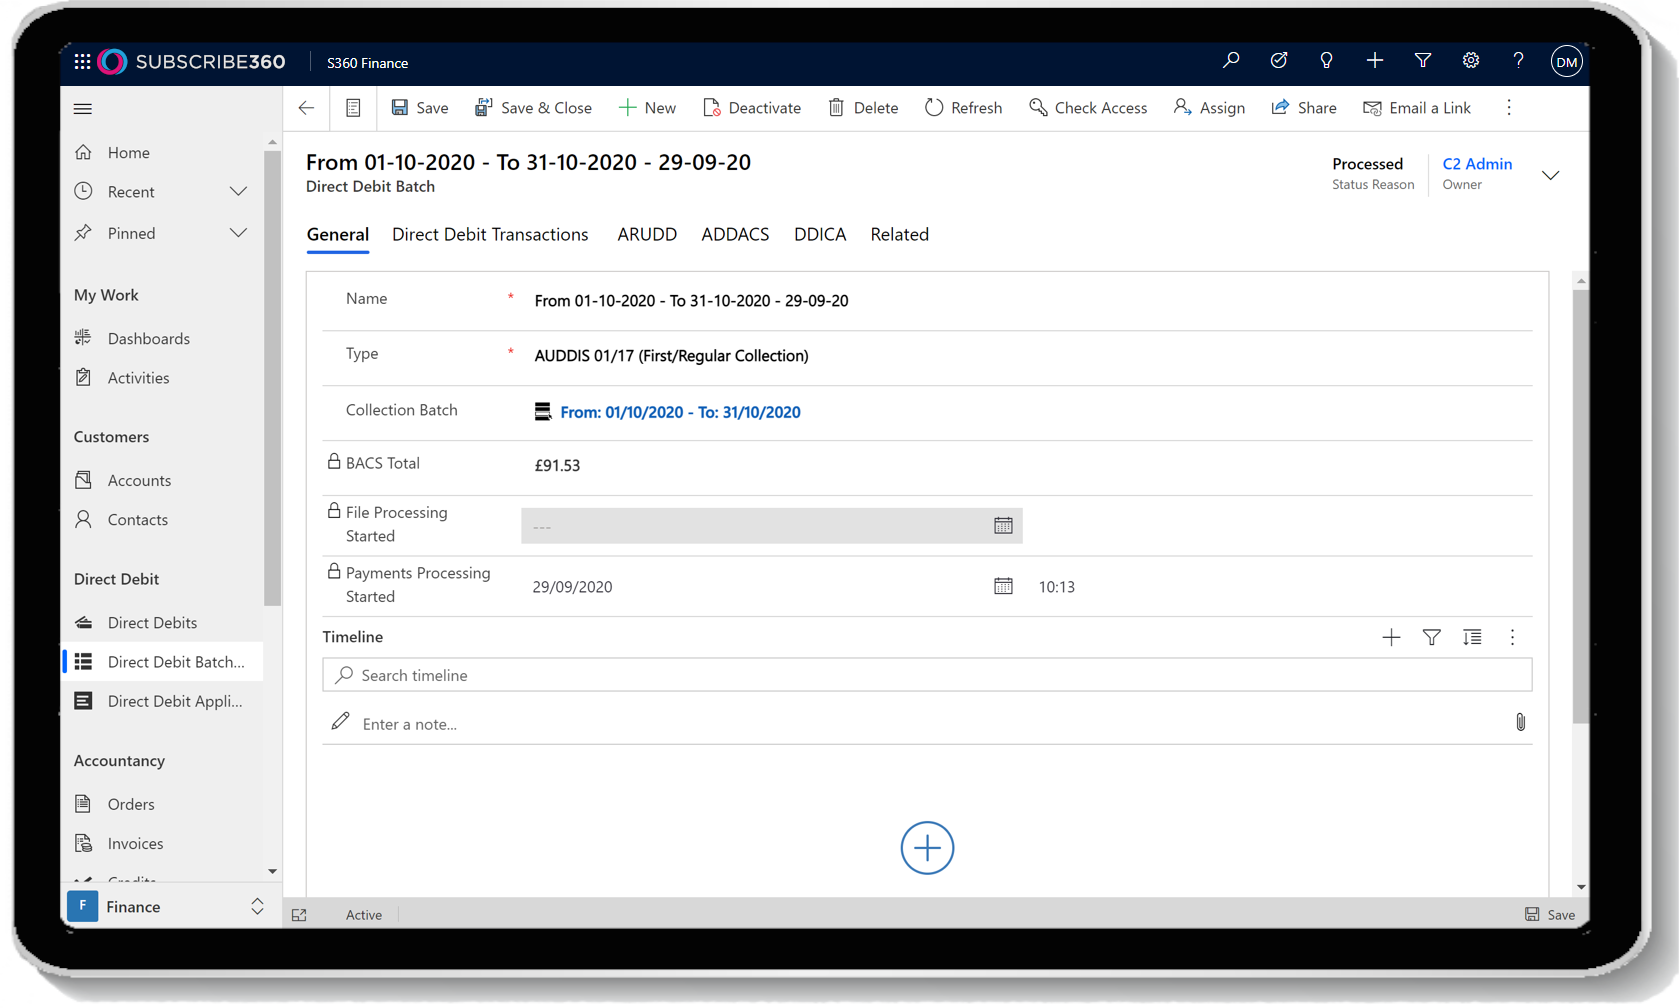This screenshot has width=1679, height=1008.
Task: Add a timeline record with plus icon
Action: tap(1390, 637)
